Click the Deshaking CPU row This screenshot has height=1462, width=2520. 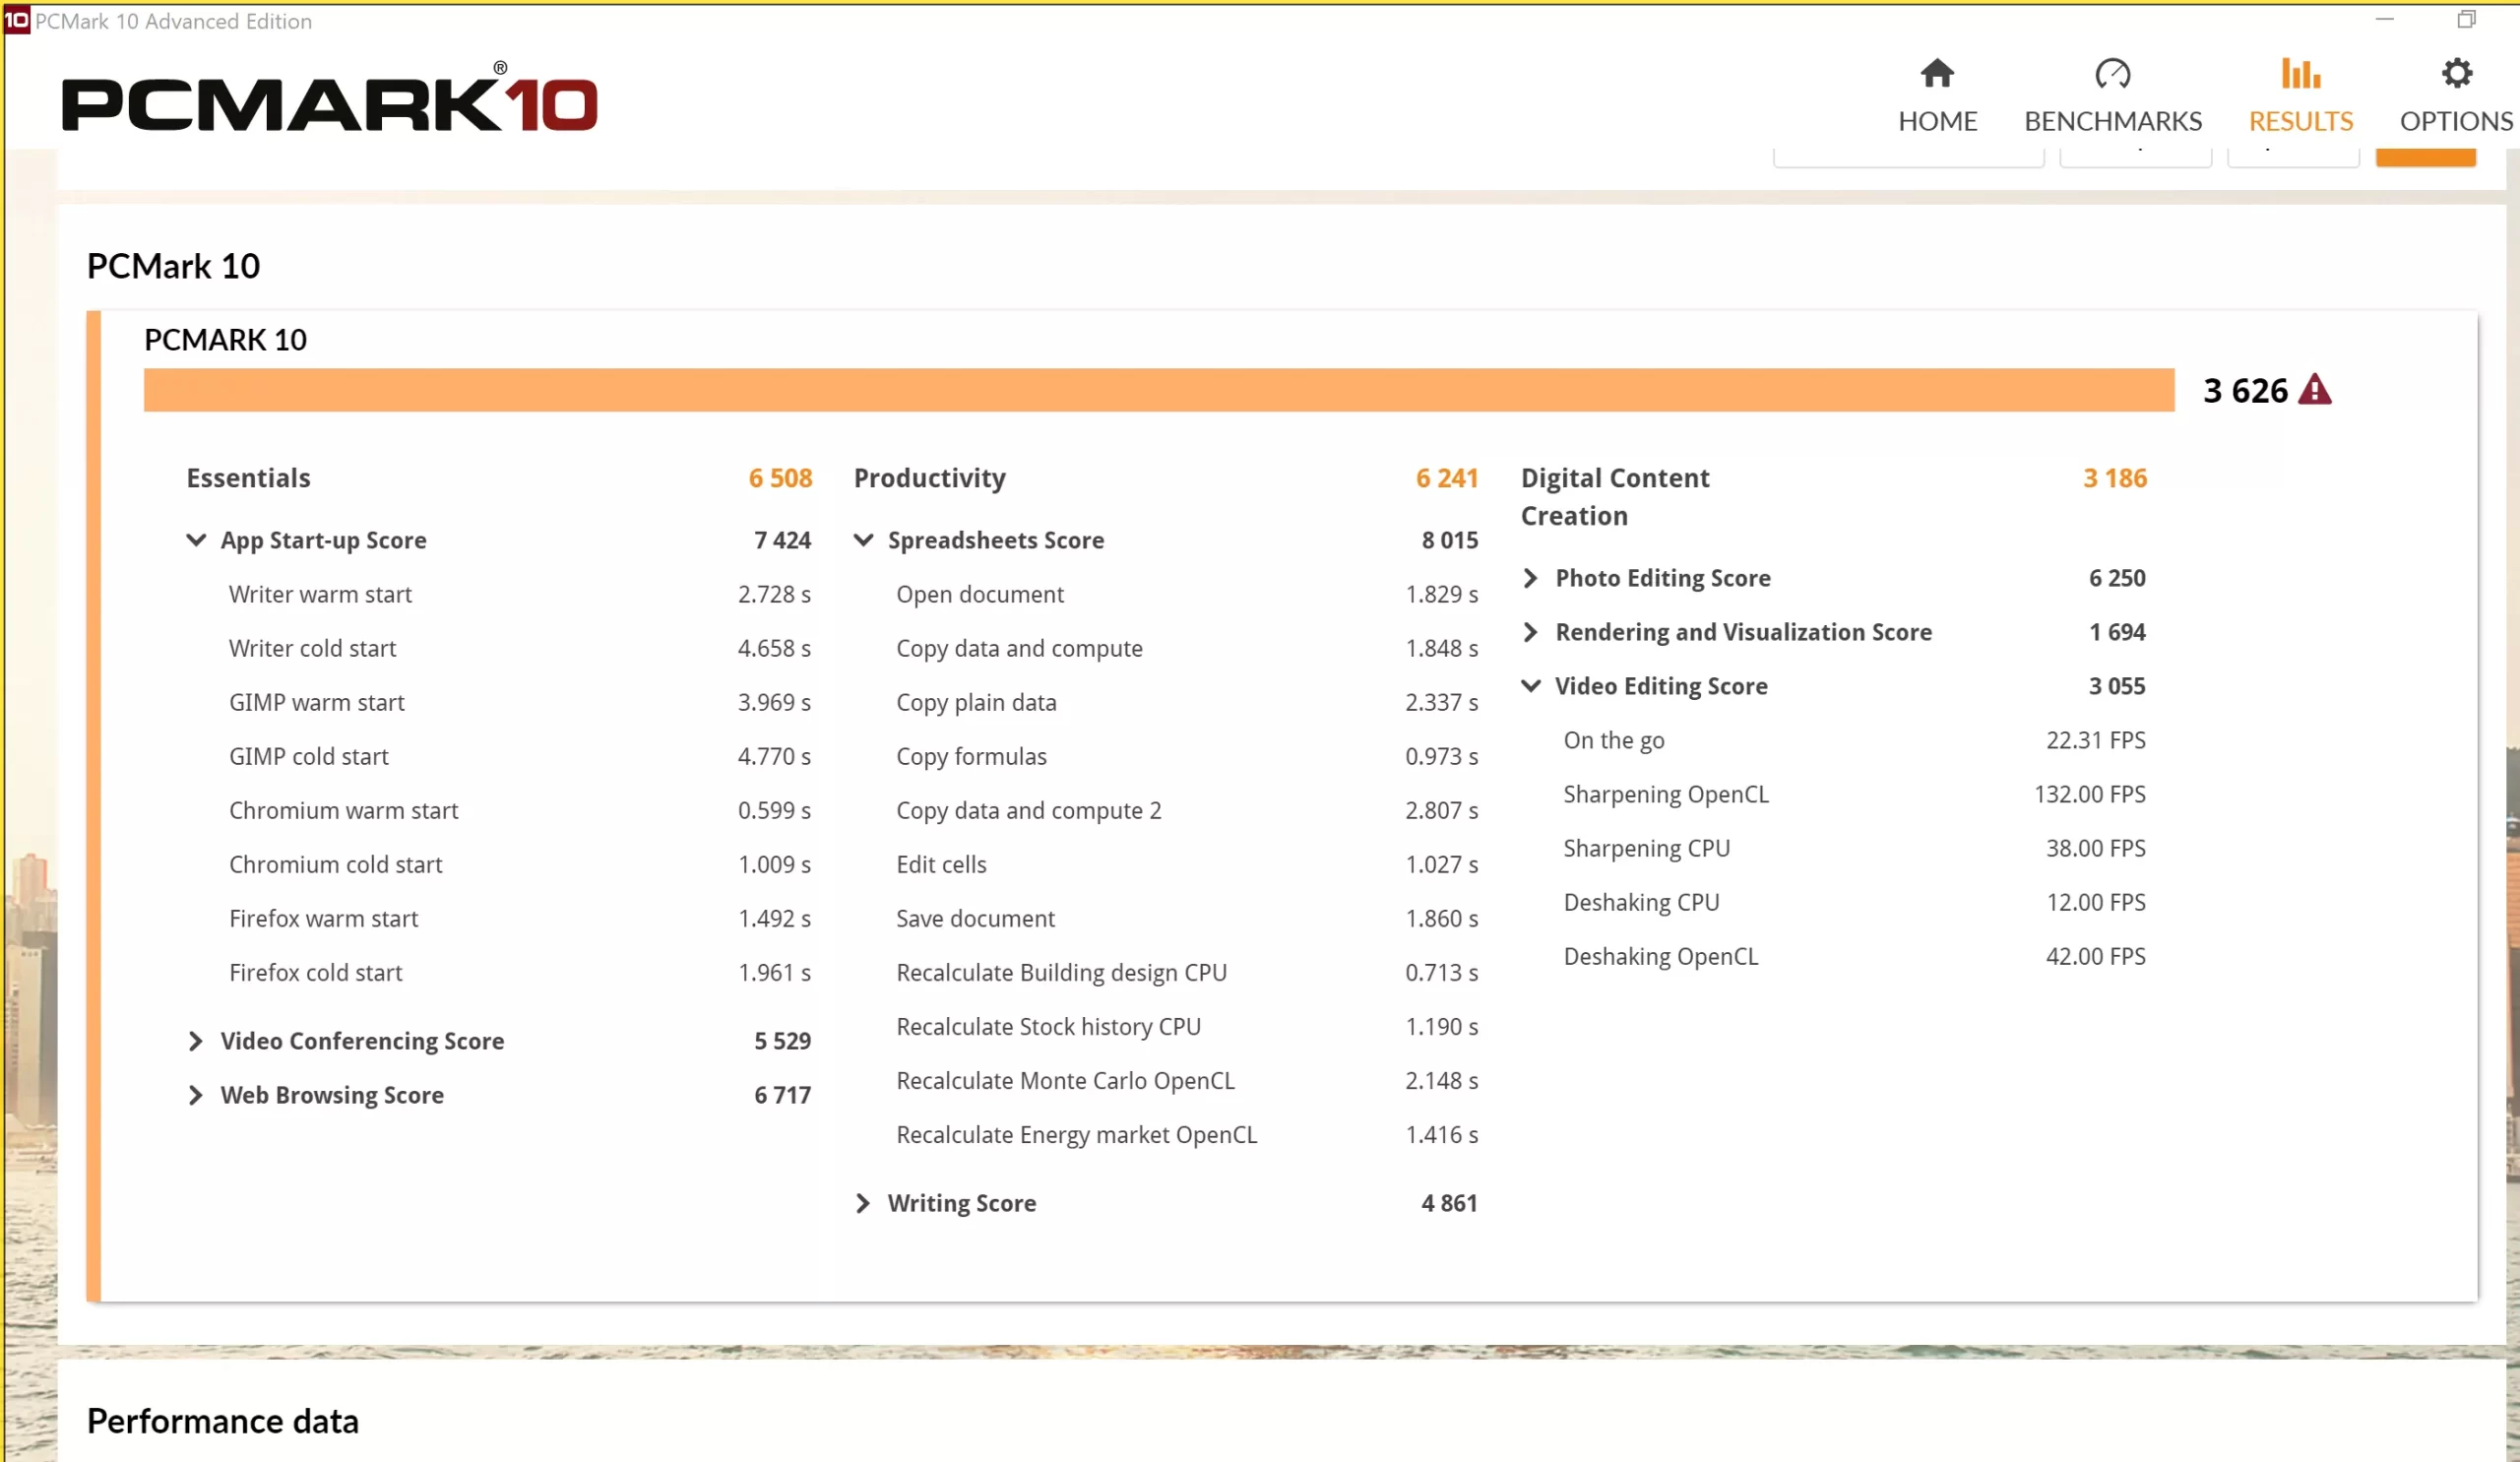(1855, 902)
